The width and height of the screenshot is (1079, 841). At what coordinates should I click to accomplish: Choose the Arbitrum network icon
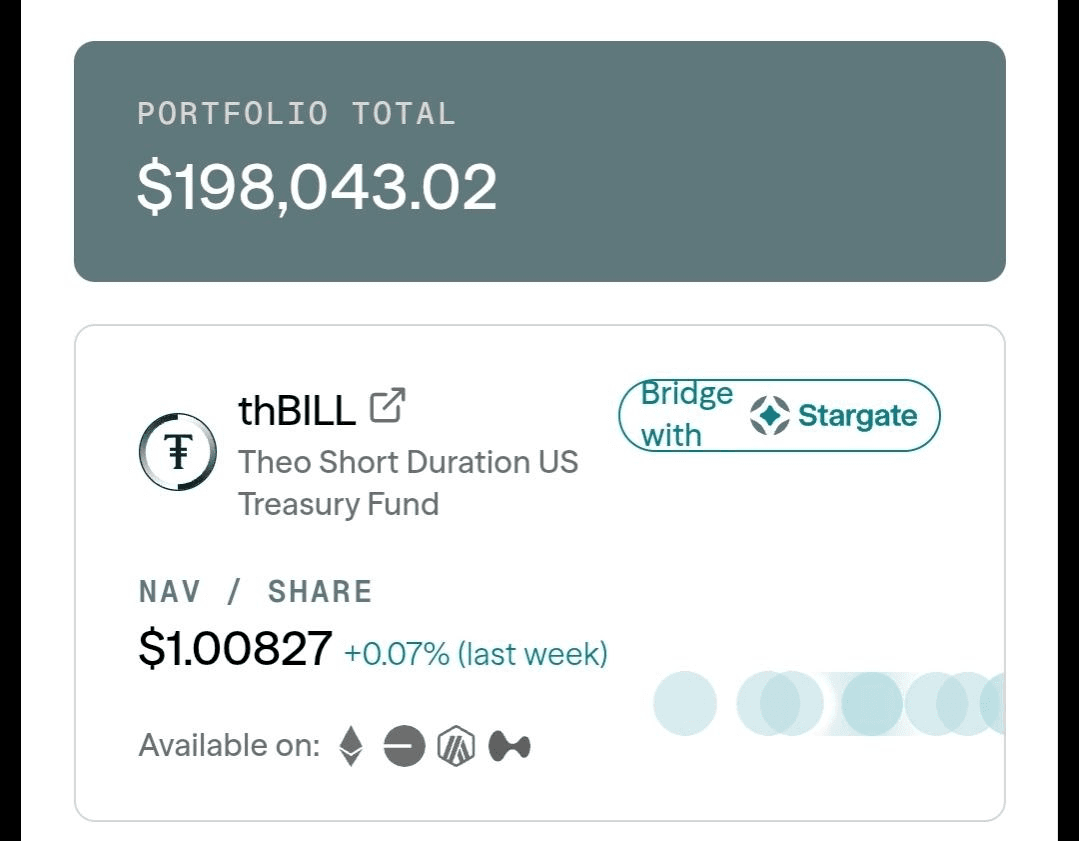[x=457, y=746]
